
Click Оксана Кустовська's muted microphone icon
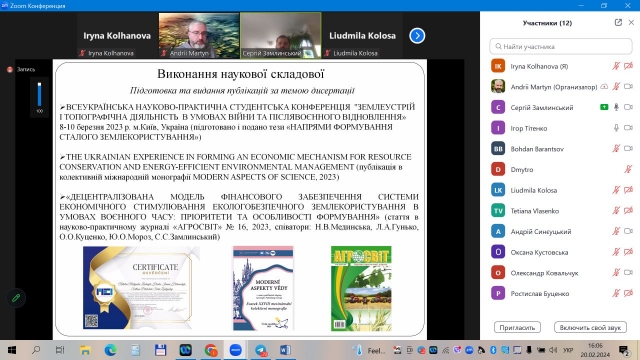coord(616,252)
